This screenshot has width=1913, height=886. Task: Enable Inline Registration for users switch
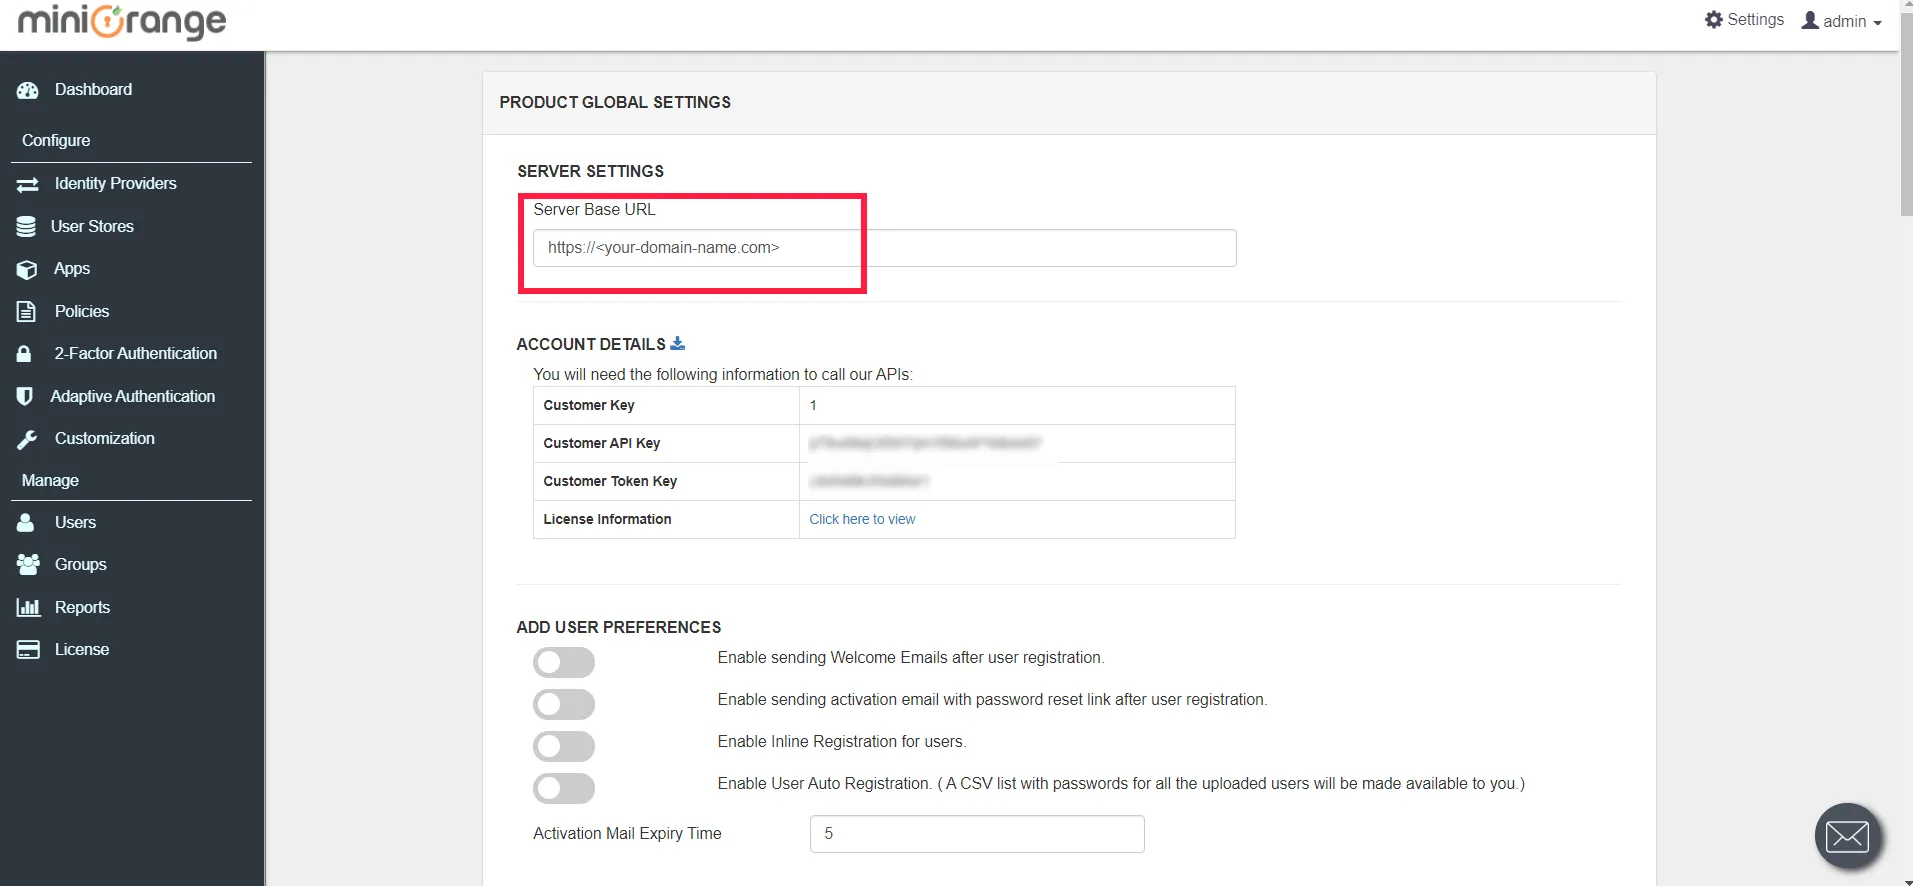tap(564, 746)
